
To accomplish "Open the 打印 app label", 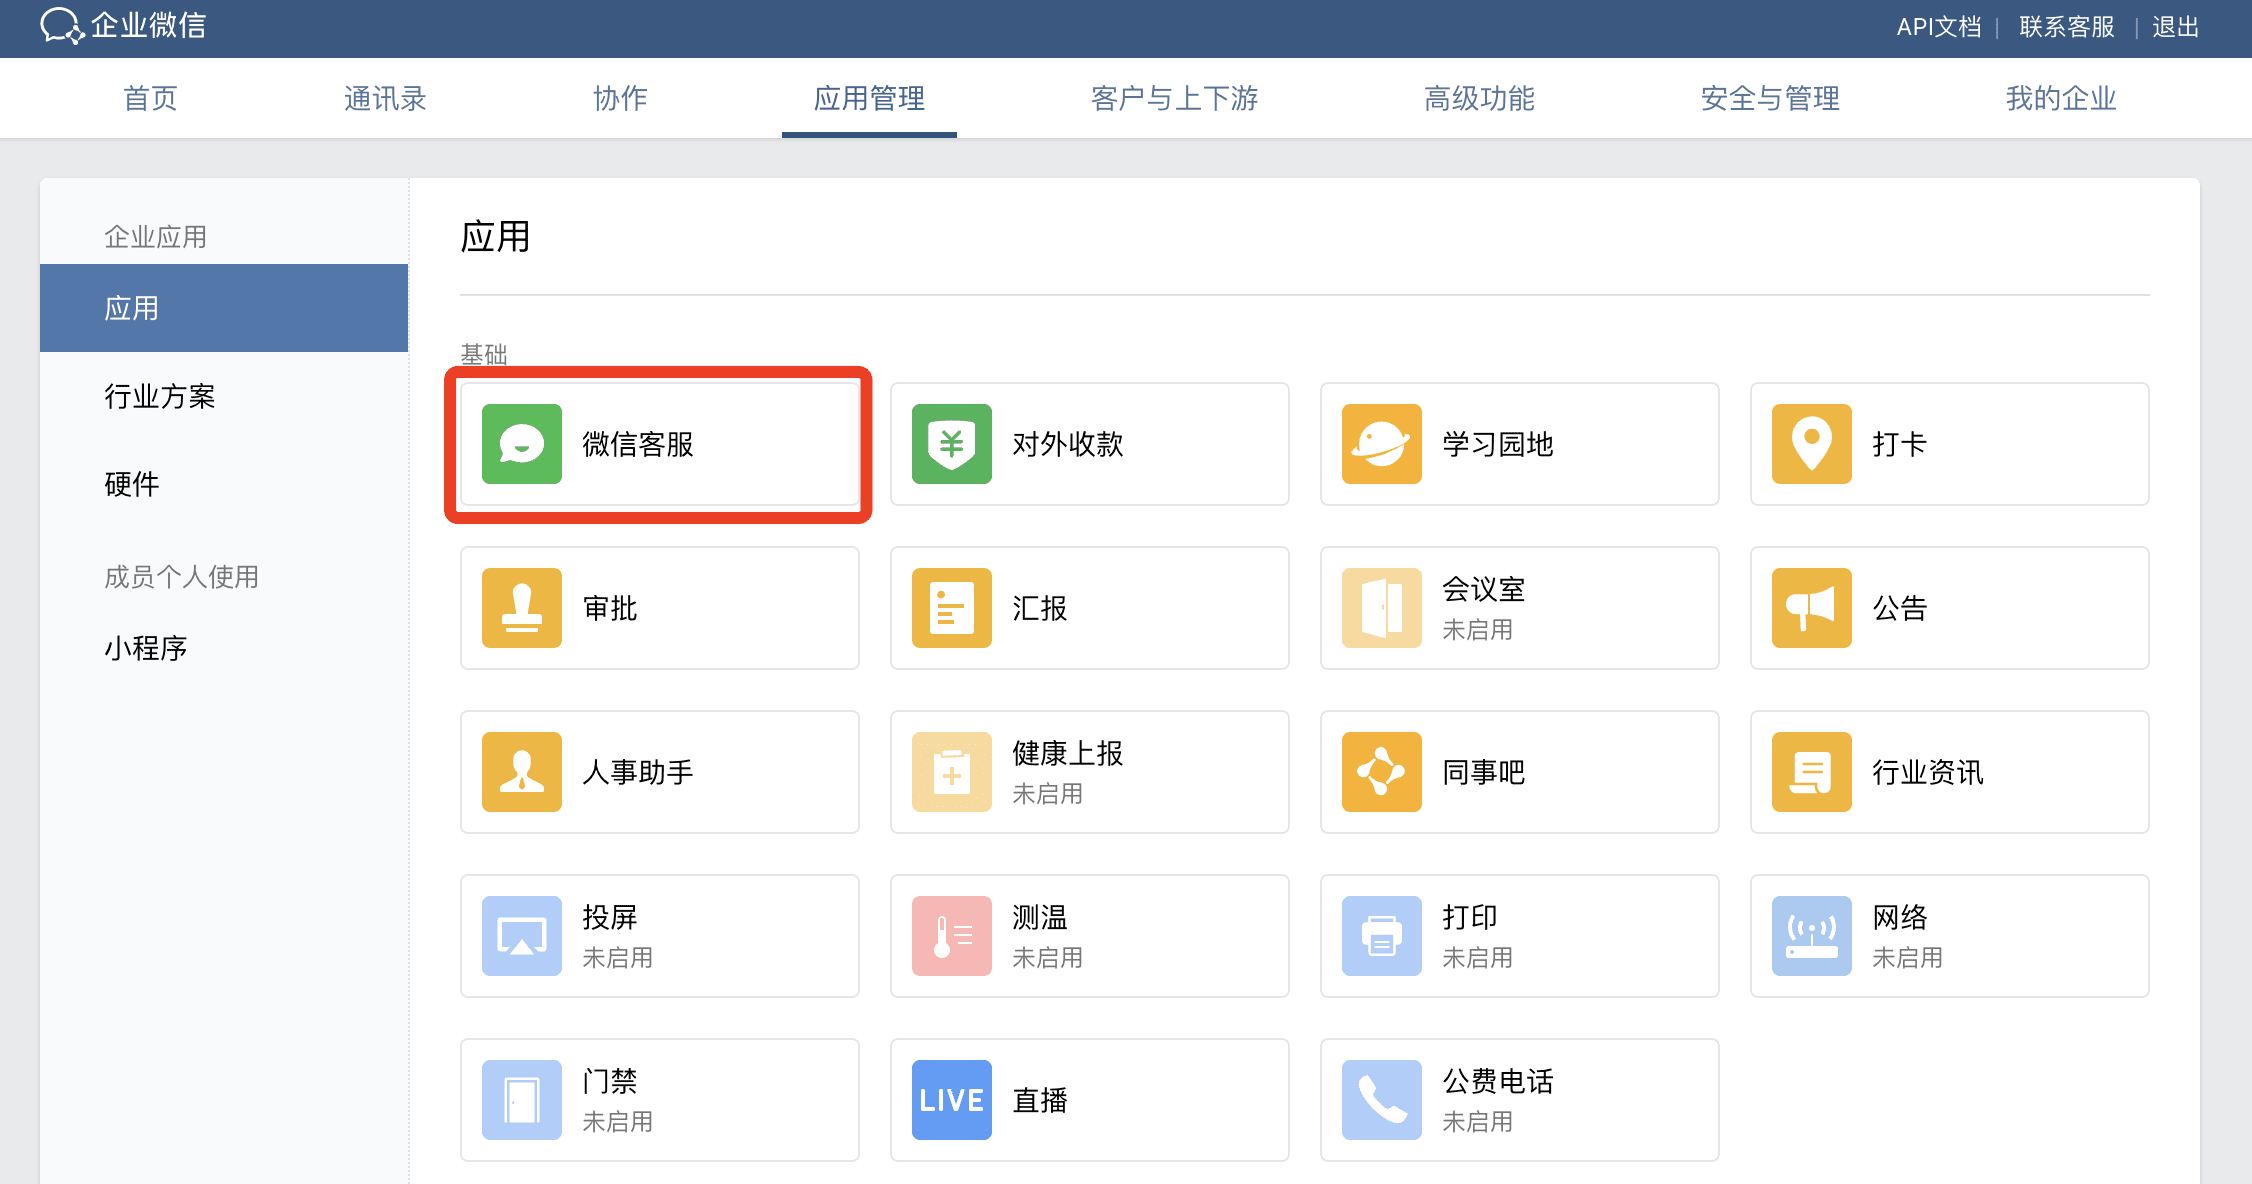I will click(x=1470, y=918).
